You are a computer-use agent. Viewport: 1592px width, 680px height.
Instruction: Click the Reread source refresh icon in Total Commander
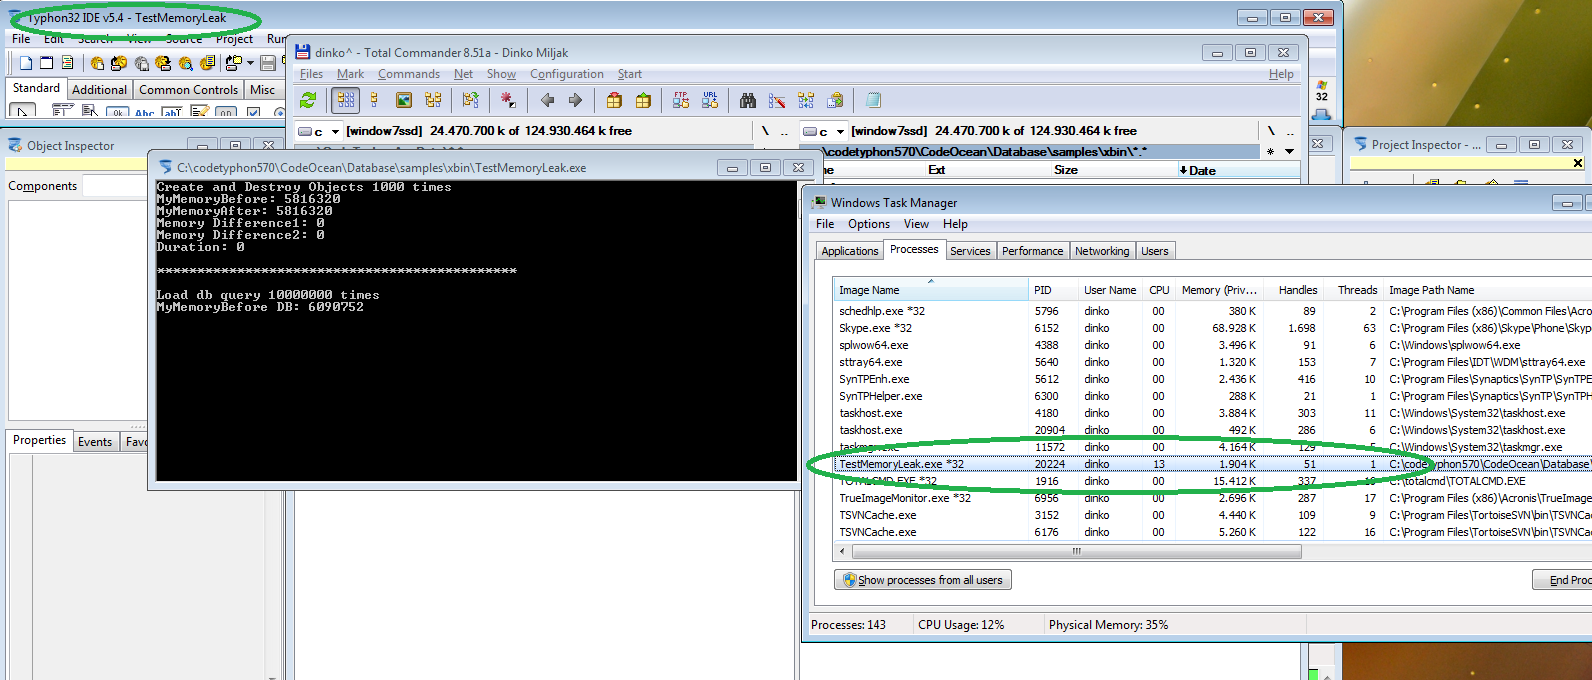(308, 100)
